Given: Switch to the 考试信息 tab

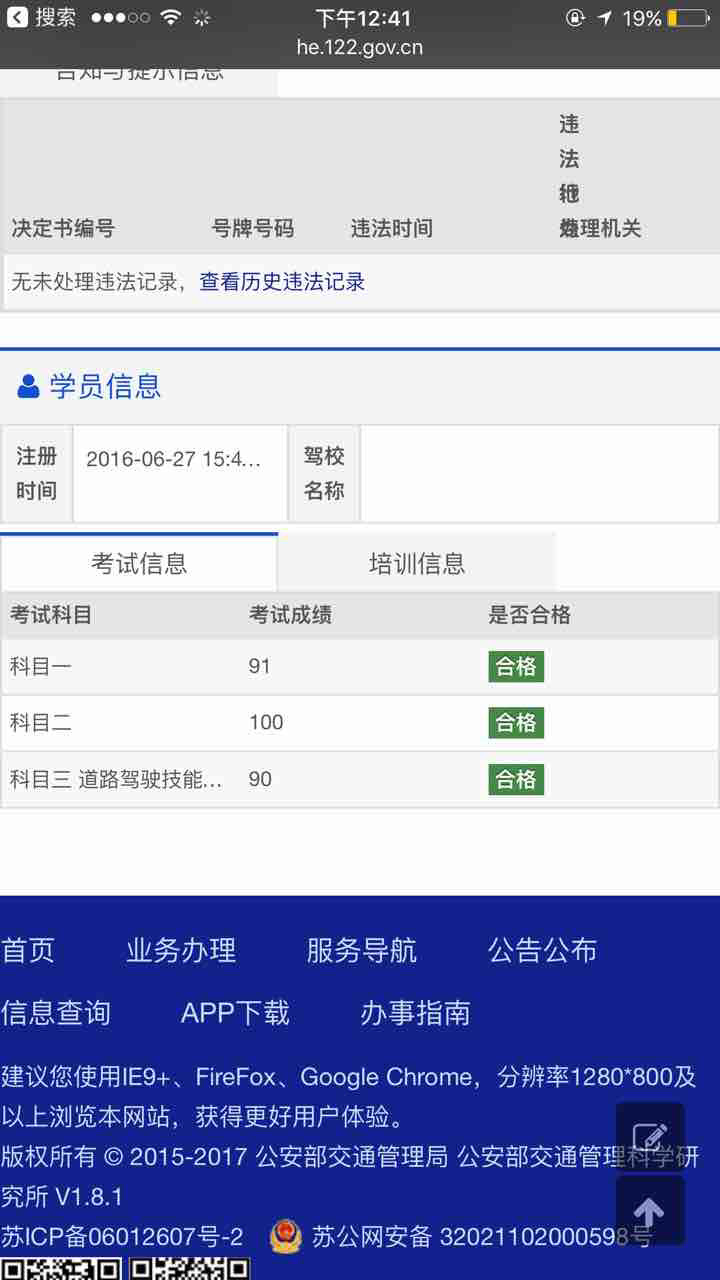Looking at the screenshot, I should tap(139, 563).
